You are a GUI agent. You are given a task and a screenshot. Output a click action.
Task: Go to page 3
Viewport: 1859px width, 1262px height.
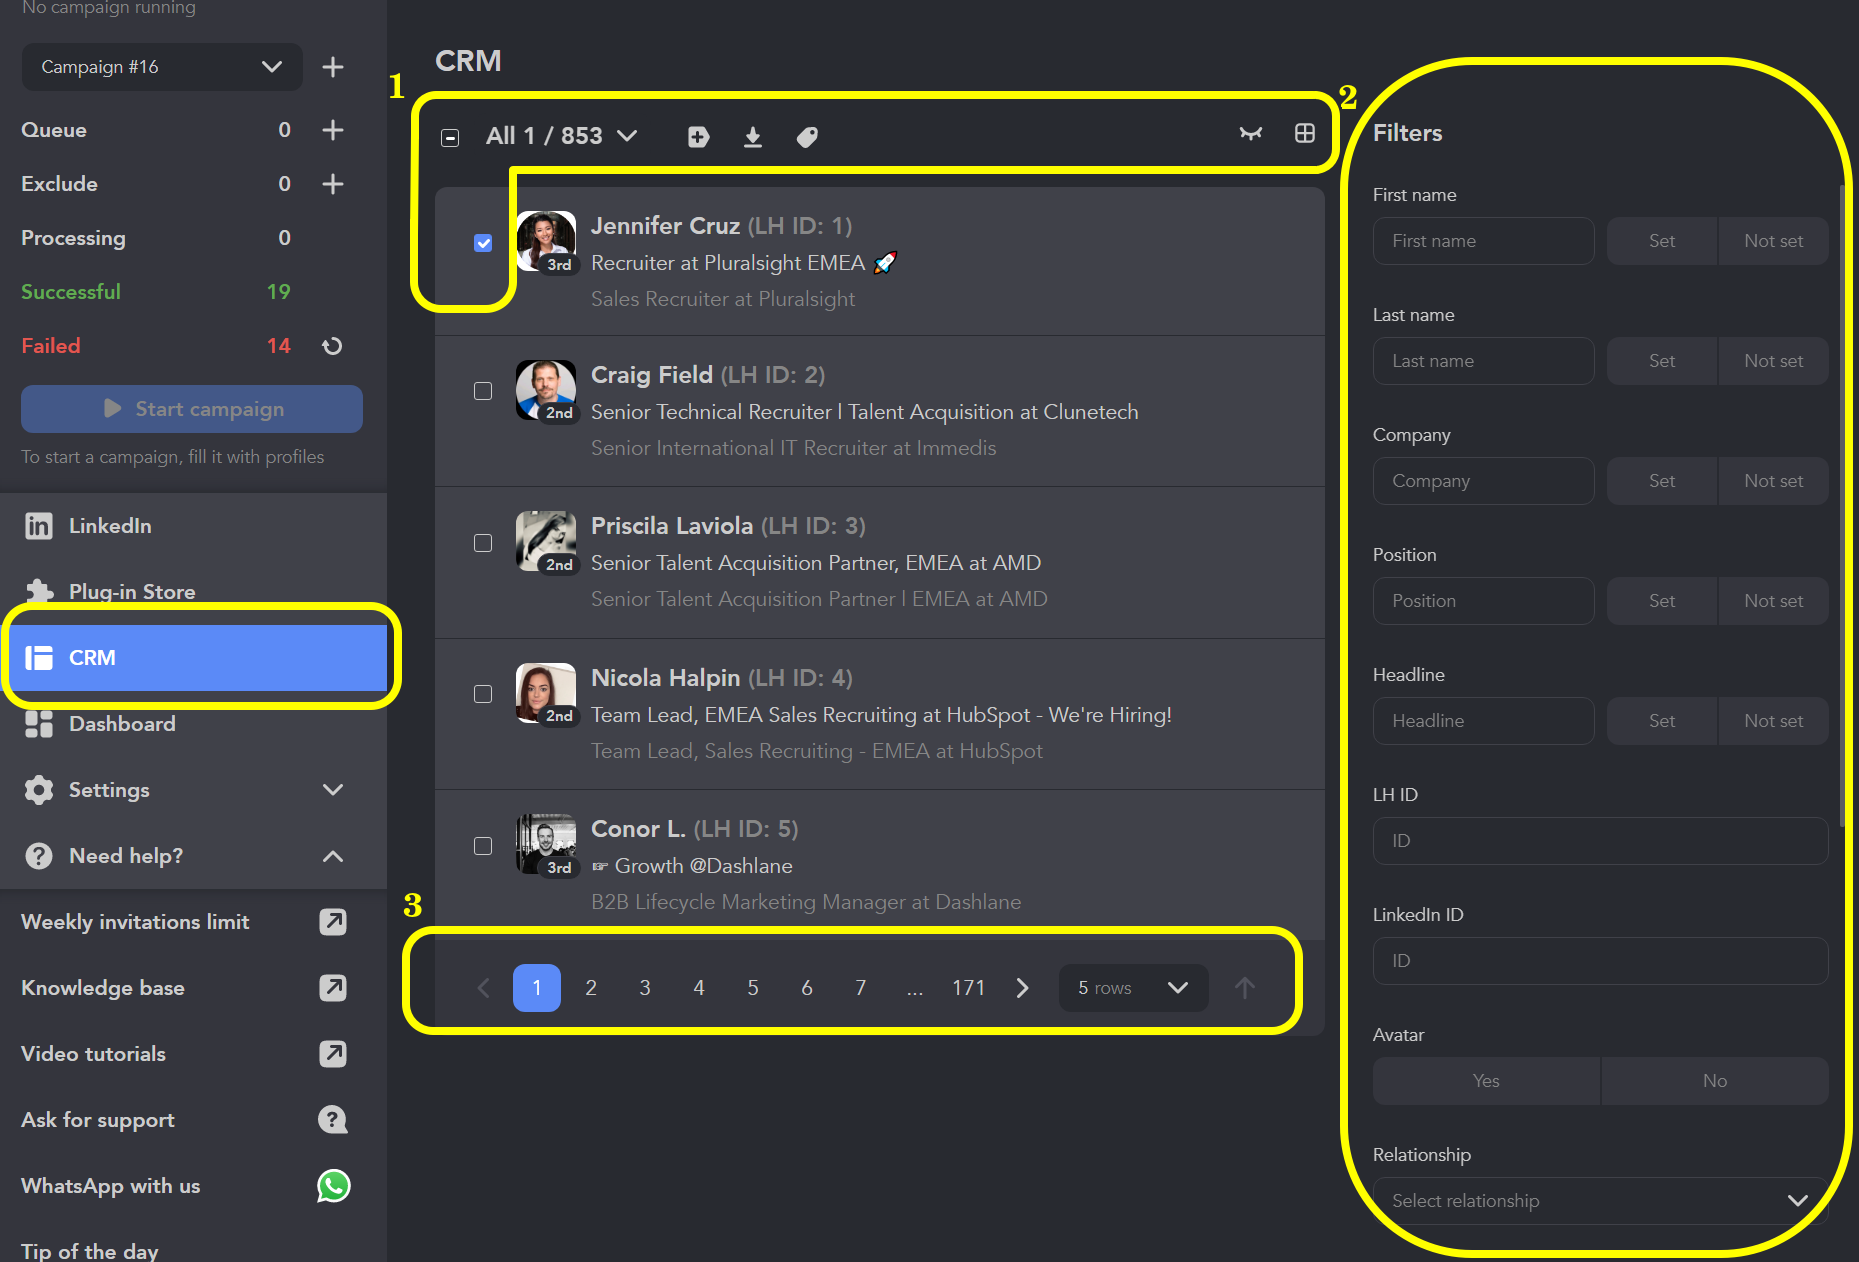pos(645,988)
